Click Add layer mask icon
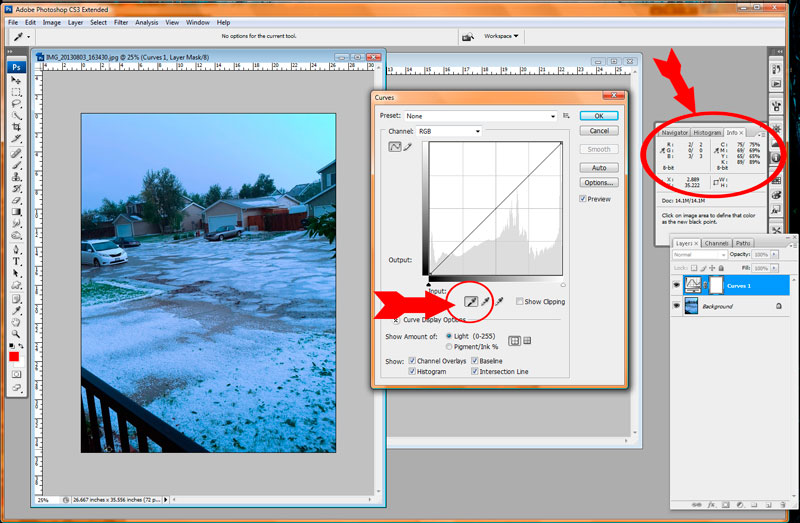 click(x=726, y=505)
